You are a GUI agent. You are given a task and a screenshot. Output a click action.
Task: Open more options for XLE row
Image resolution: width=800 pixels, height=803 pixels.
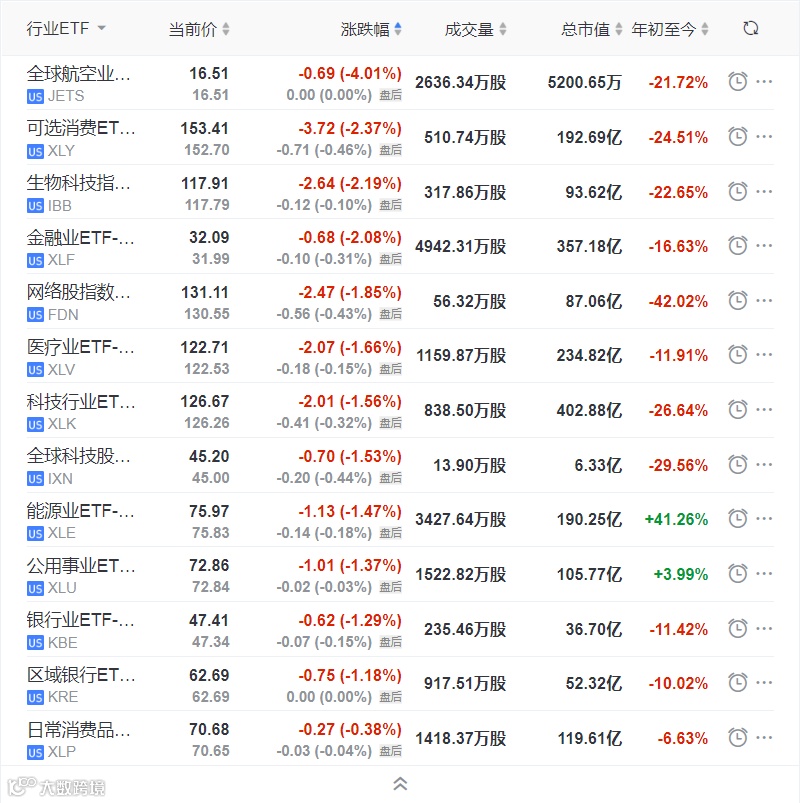764,518
